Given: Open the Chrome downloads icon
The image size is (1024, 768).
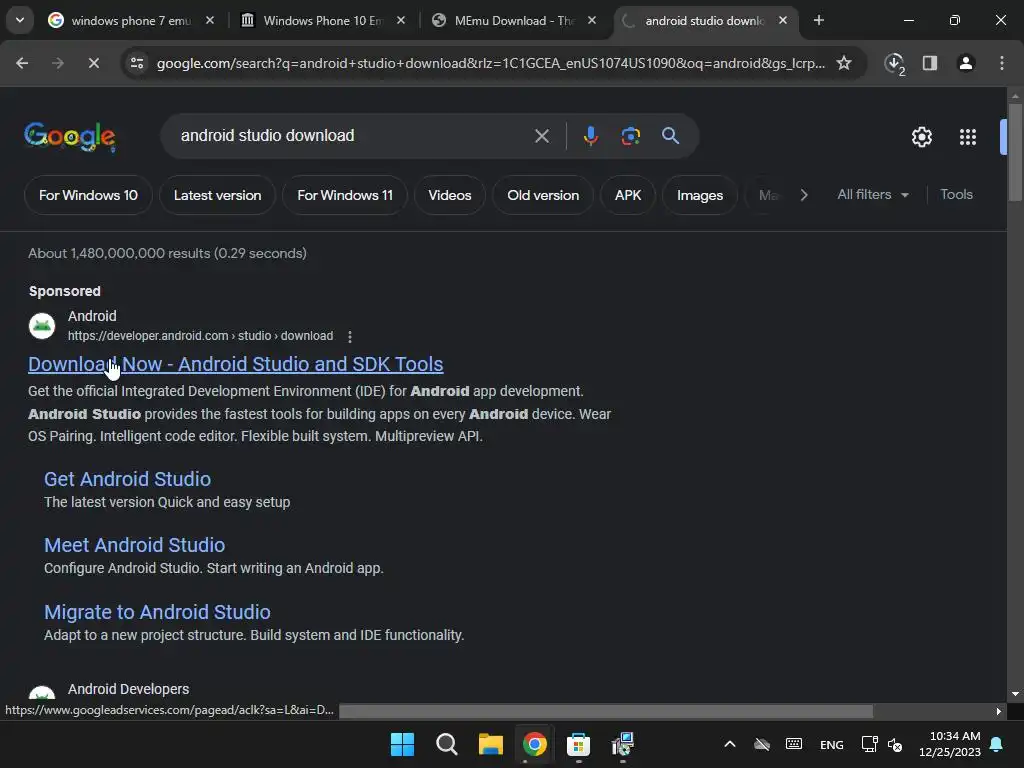Looking at the screenshot, I should tap(894, 63).
